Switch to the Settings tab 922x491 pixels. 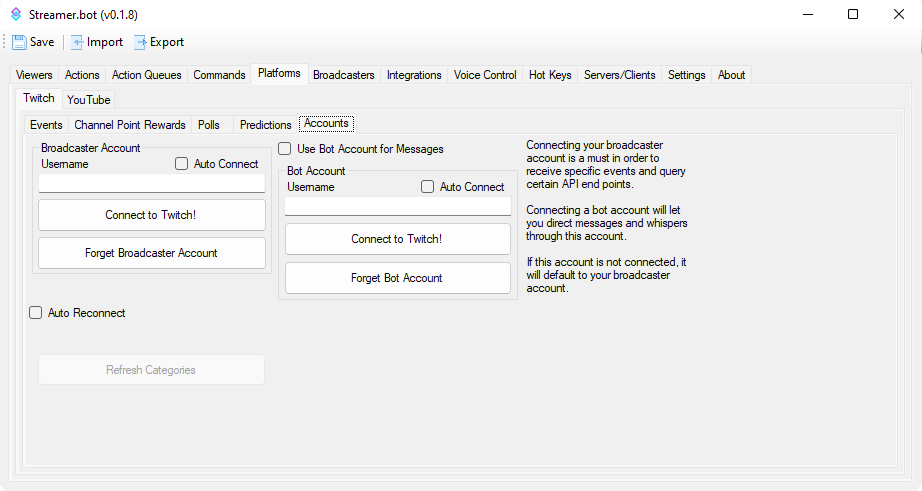[686, 75]
